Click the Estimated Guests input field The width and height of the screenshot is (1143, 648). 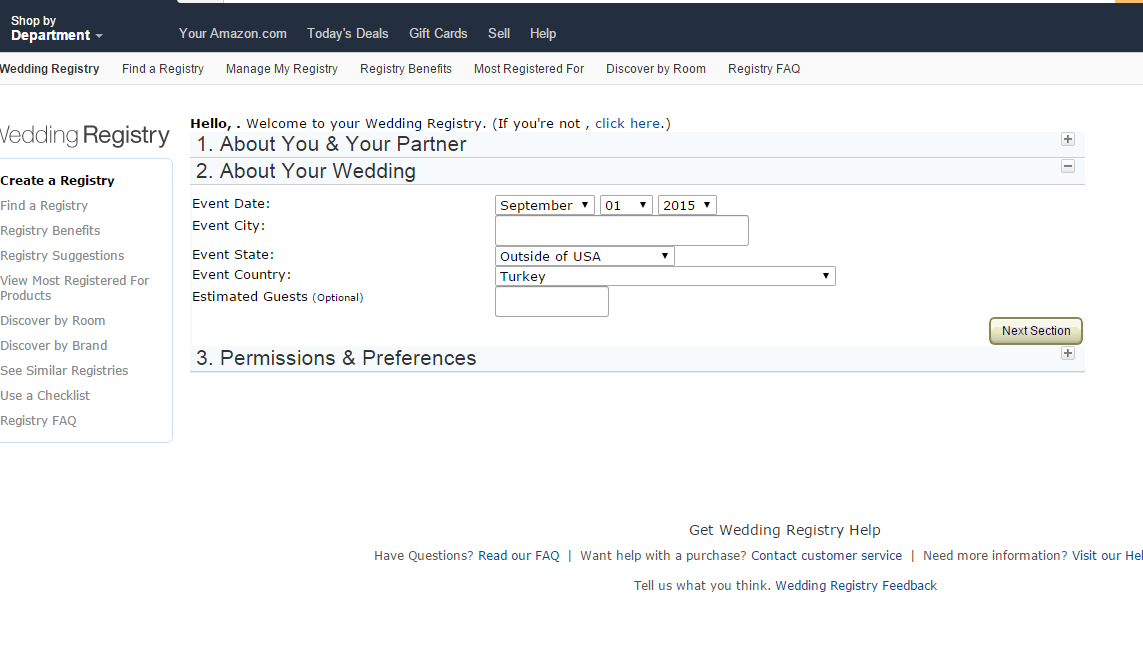coord(552,302)
